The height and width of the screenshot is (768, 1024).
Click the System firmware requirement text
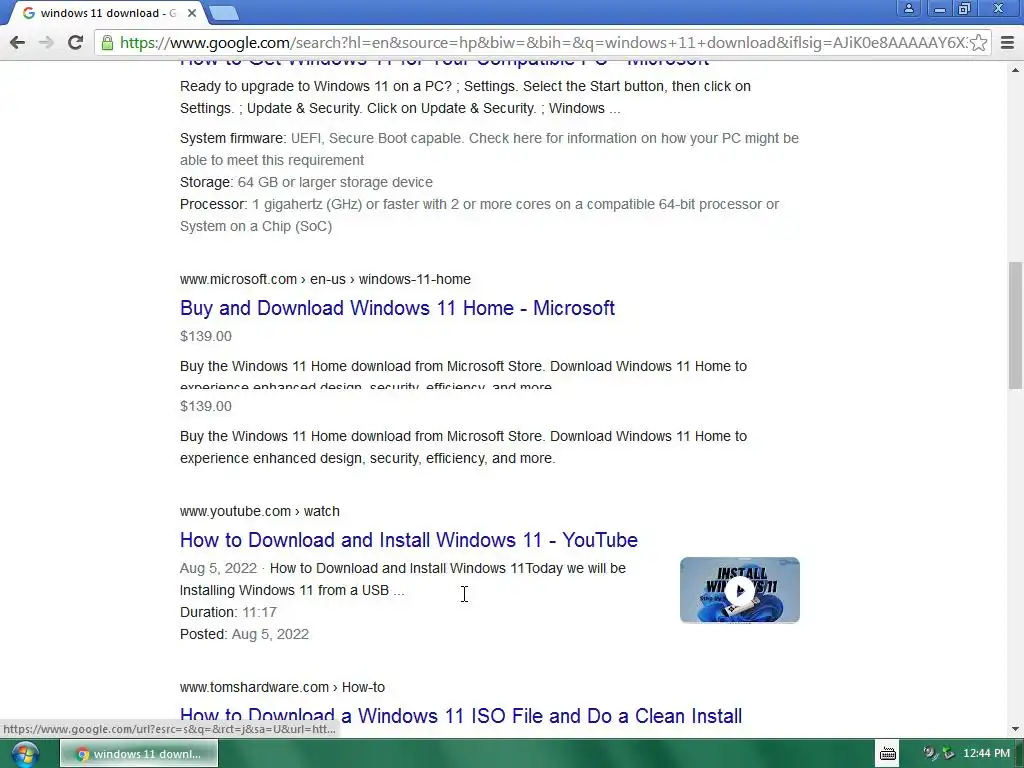[x=489, y=150]
